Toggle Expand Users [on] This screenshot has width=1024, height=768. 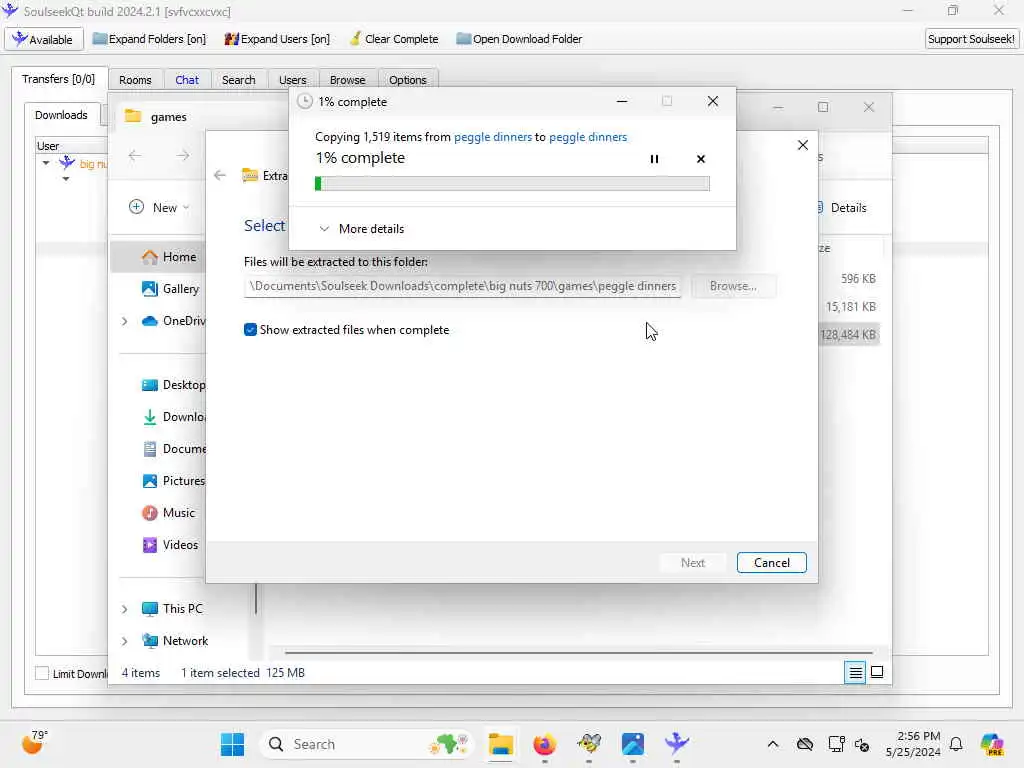click(277, 39)
